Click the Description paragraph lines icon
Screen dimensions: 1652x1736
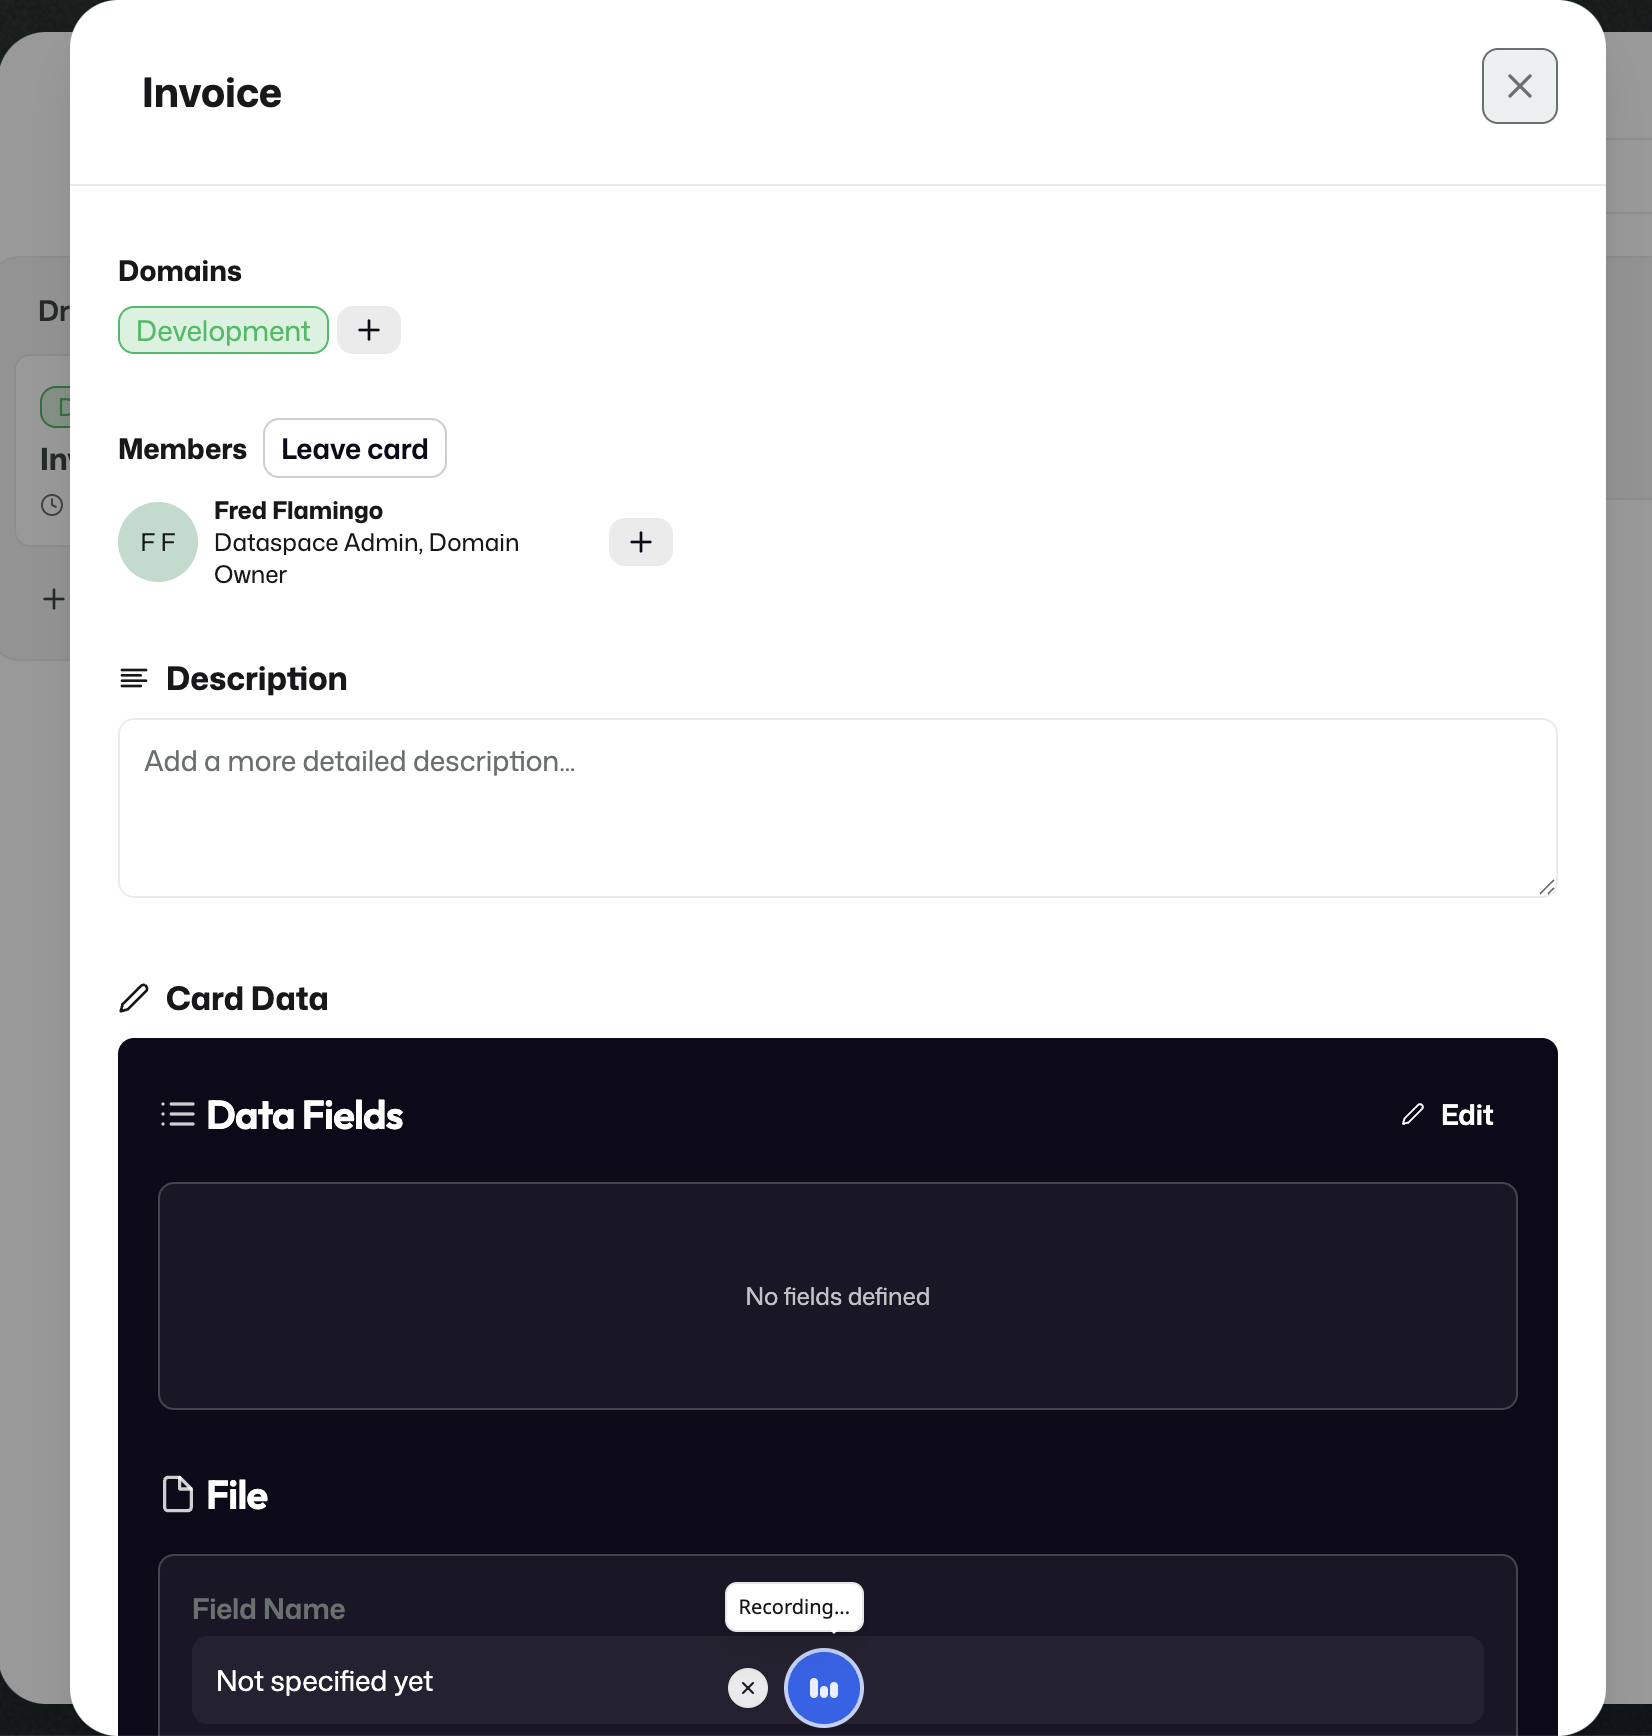point(134,679)
